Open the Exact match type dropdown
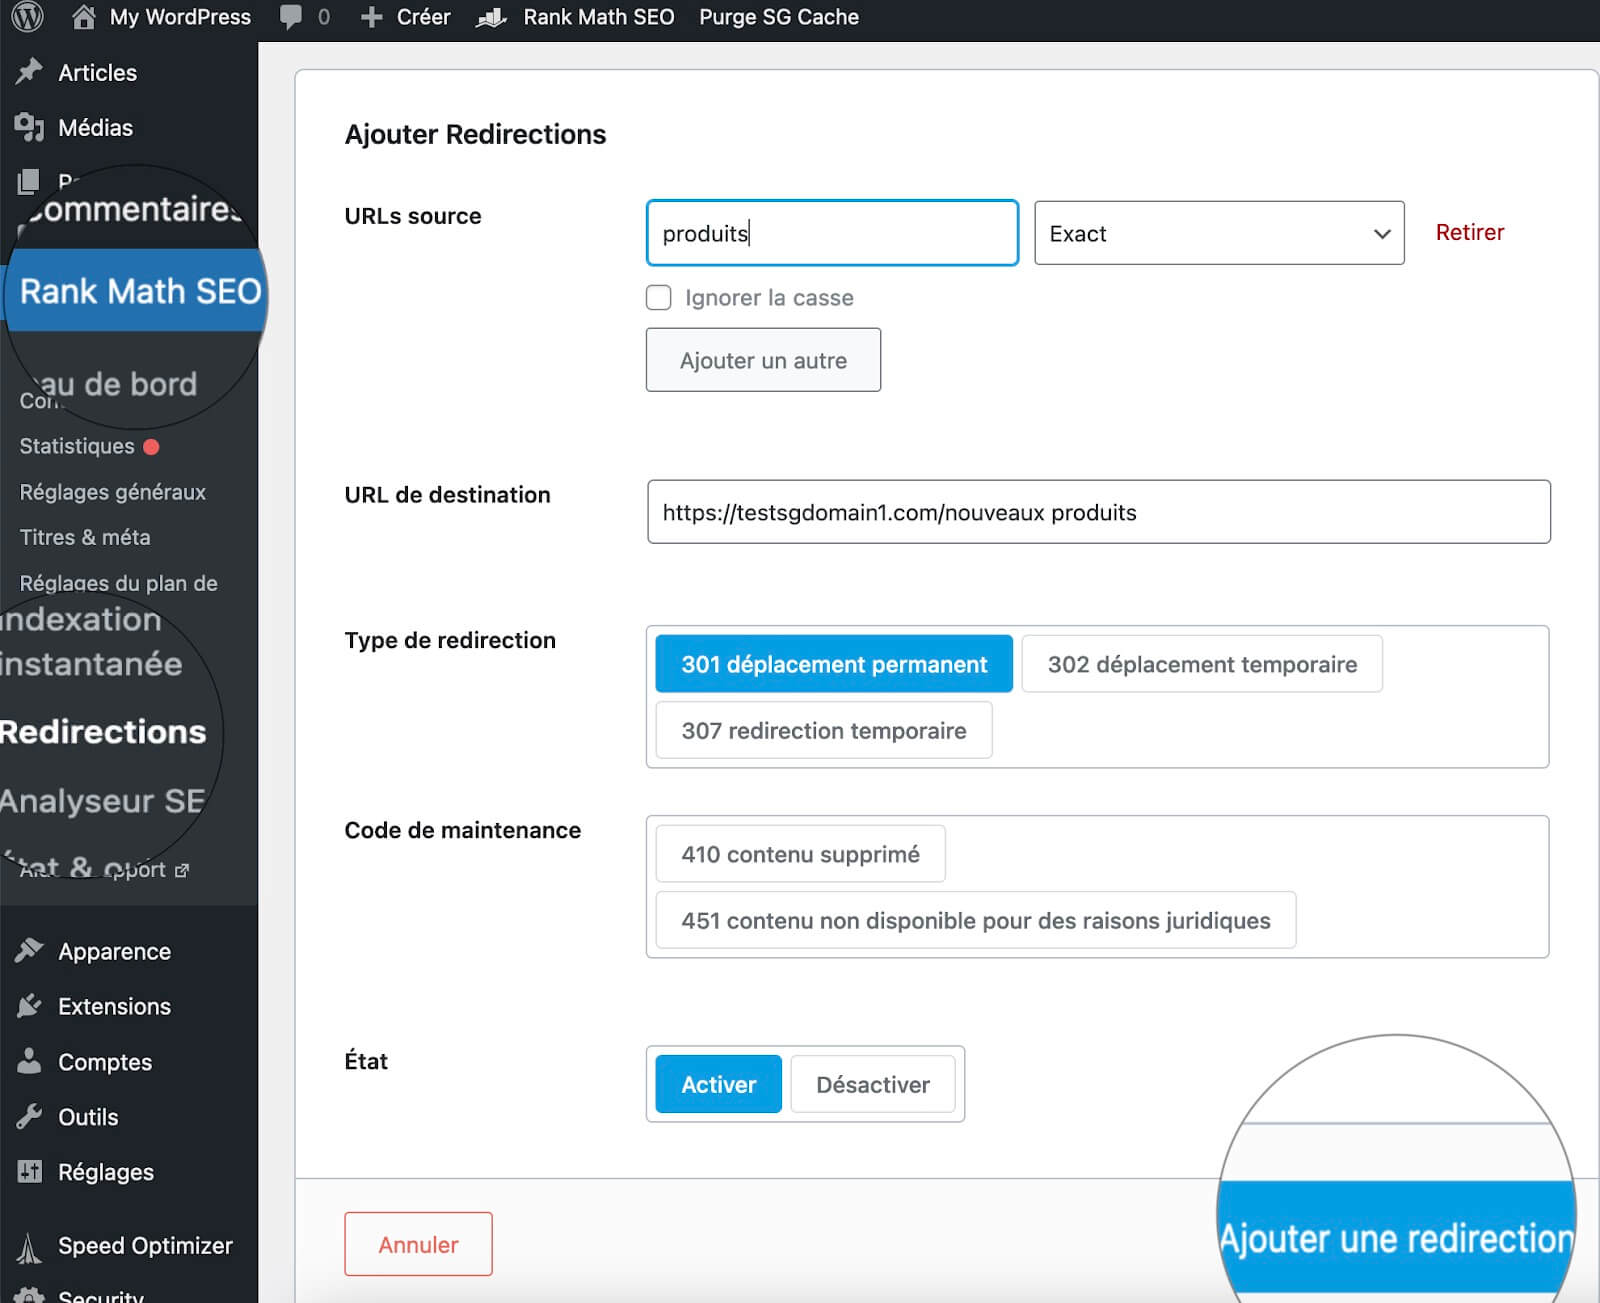This screenshot has width=1600, height=1303. [1219, 233]
